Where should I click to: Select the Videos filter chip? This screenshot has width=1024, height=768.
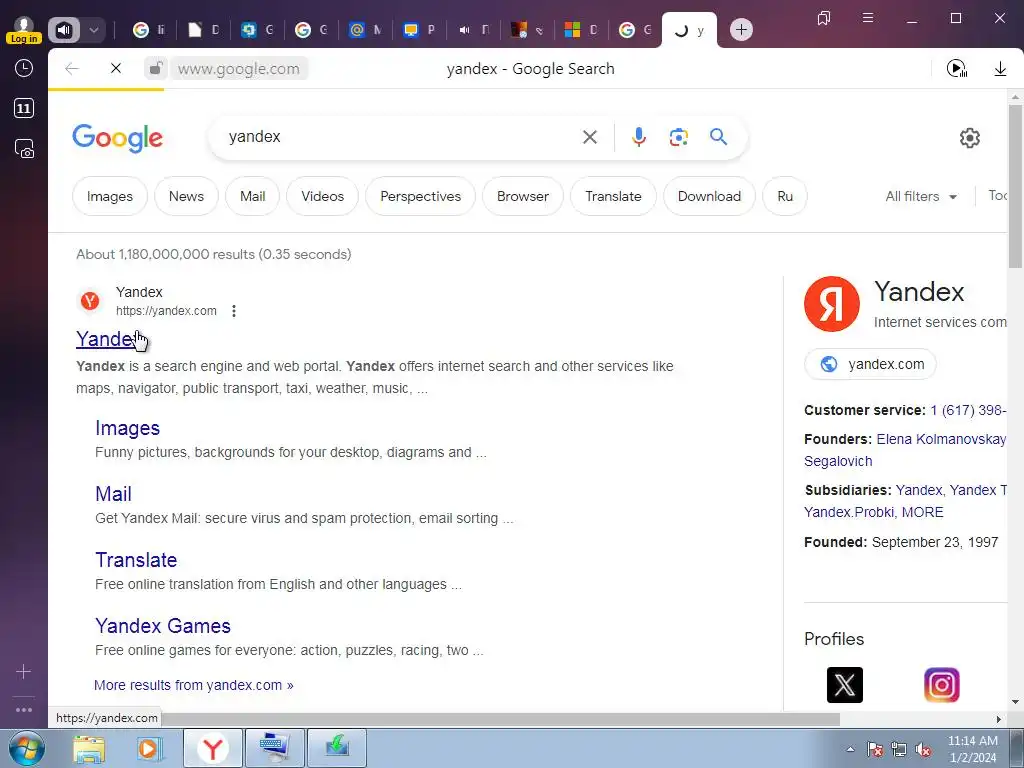(x=323, y=196)
